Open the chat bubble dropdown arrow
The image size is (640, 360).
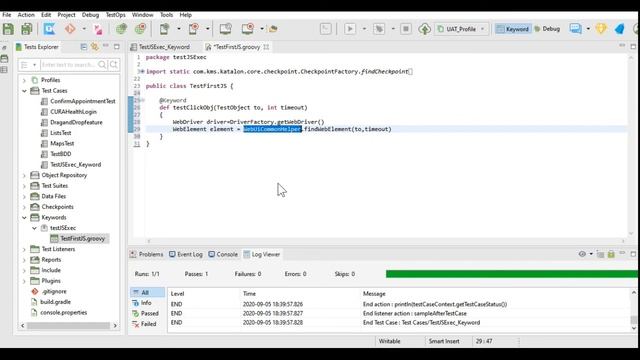(x=588, y=29)
